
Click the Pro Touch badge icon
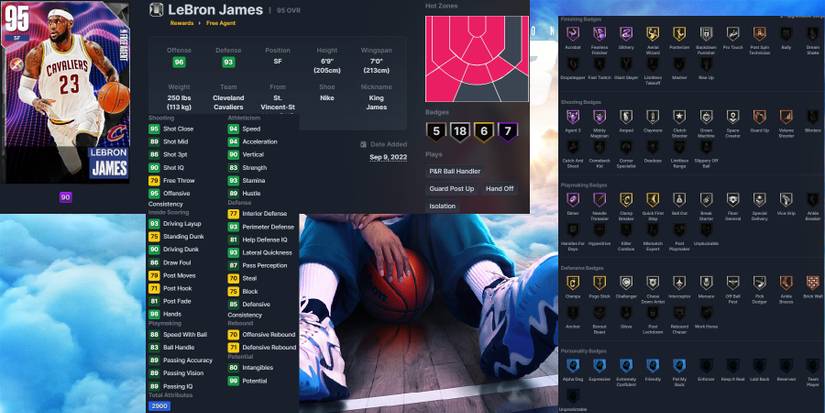coord(732,35)
